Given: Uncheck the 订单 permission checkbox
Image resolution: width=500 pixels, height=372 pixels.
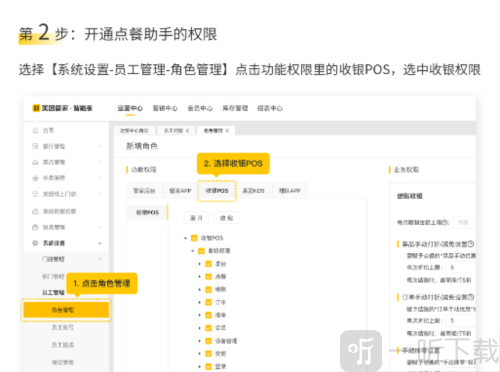Looking at the screenshot, I should (x=209, y=302).
